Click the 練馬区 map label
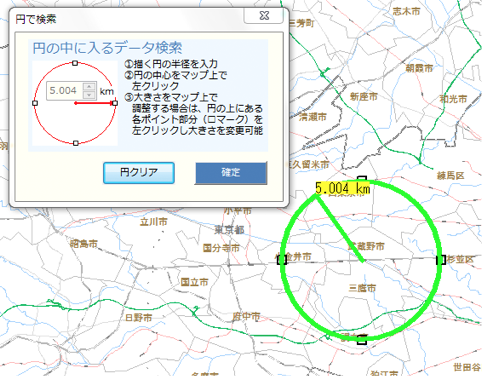The height and width of the screenshot is (376, 482). point(451,175)
